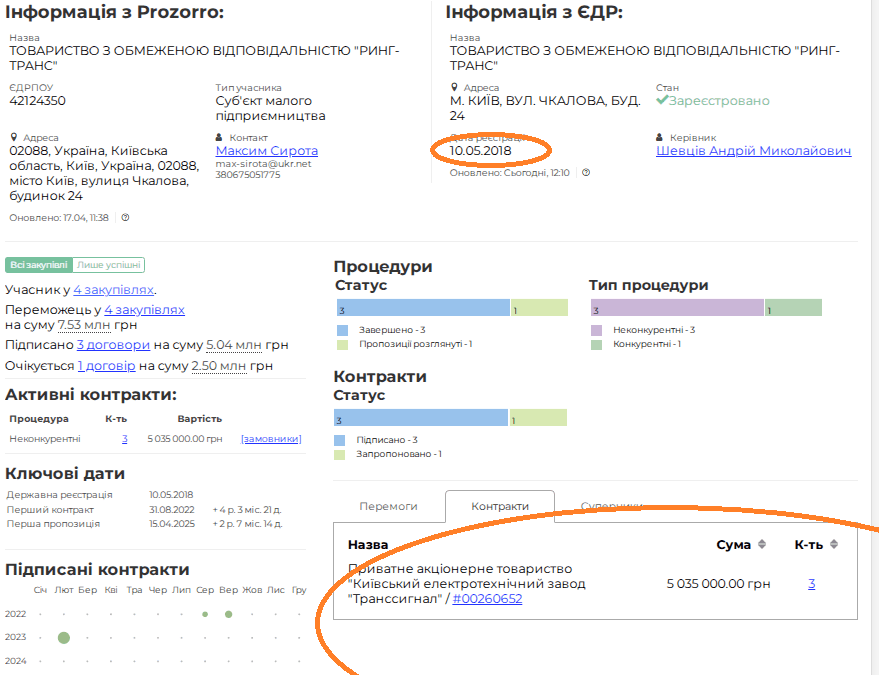879x675 pixels.
Task: Switch filter to Лише успішні
Action: tap(109, 265)
